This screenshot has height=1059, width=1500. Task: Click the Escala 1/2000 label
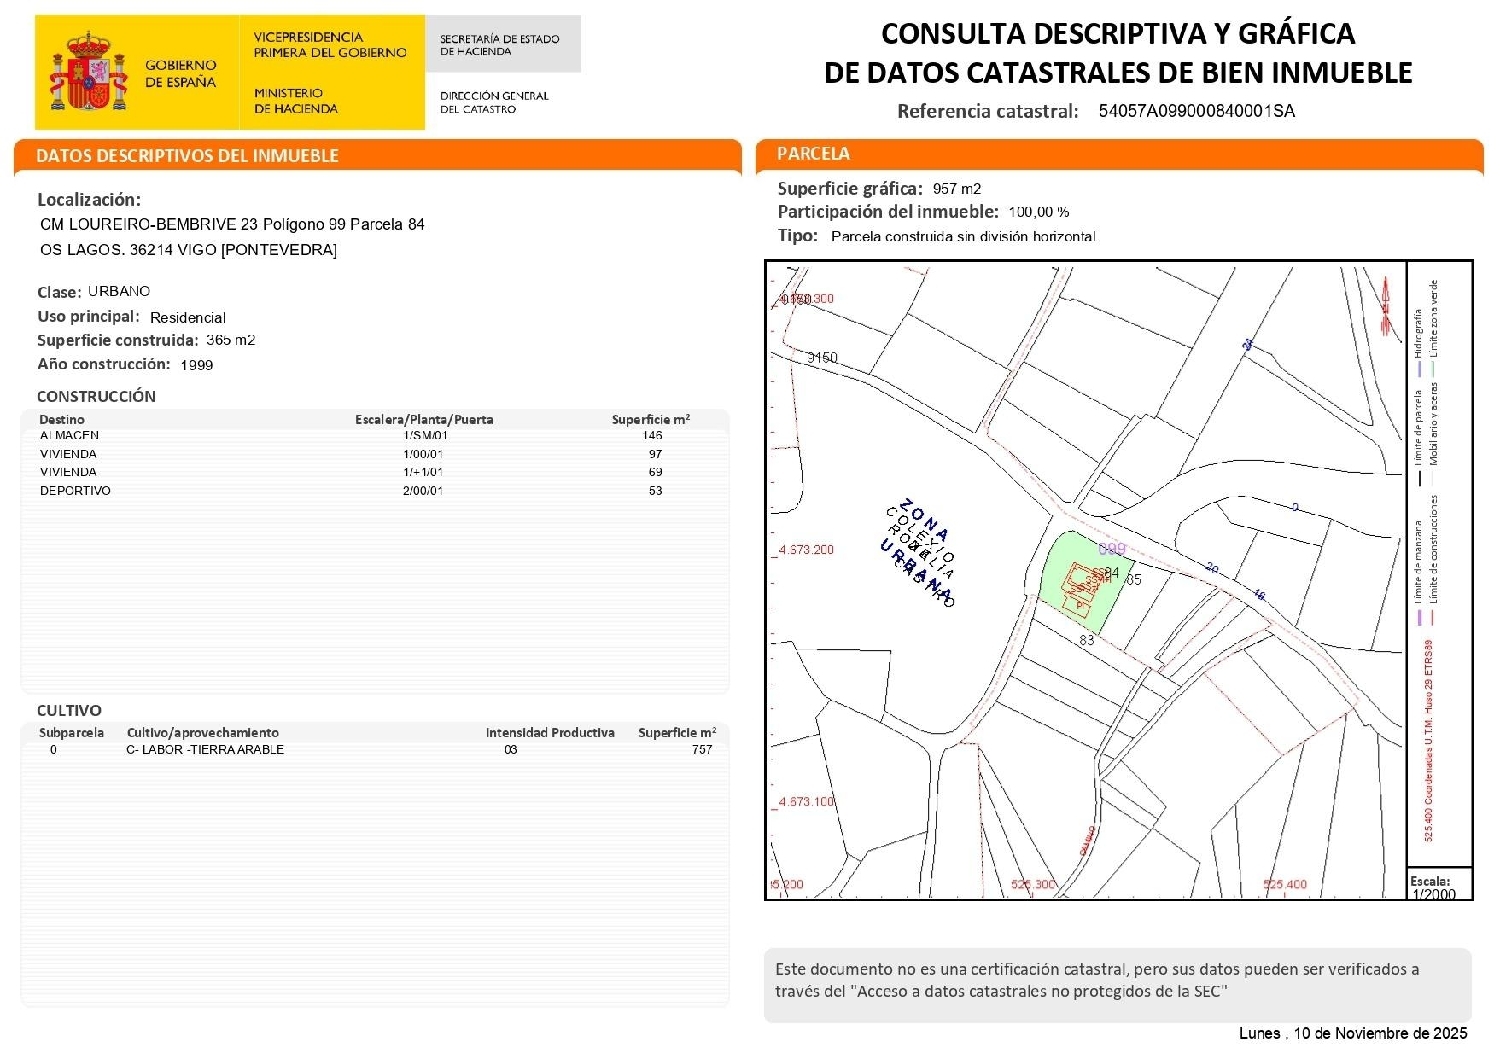[1432, 885]
